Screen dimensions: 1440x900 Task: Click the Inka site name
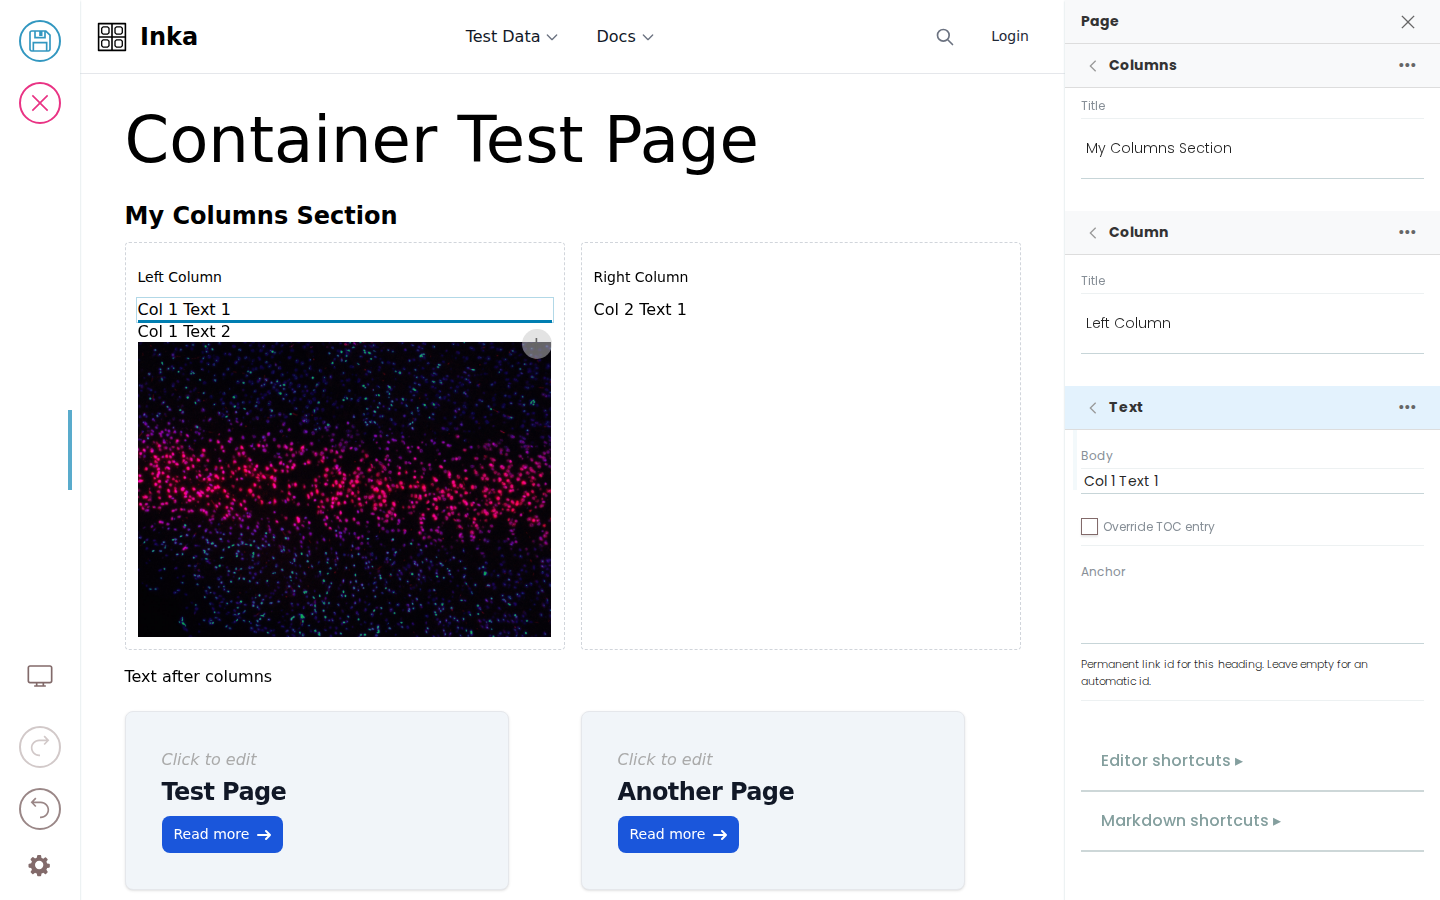pyautogui.click(x=169, y=37)
